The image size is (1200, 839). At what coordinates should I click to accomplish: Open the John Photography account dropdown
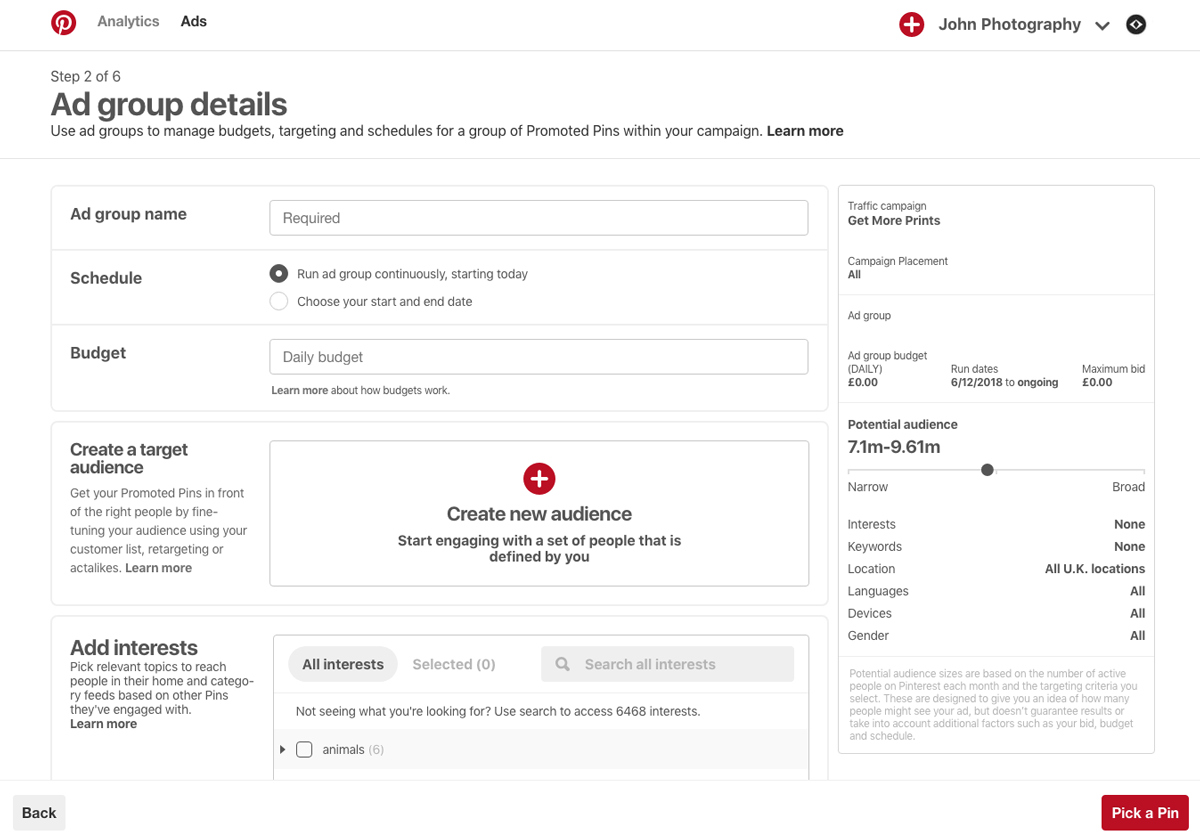tap(1102, 26)
